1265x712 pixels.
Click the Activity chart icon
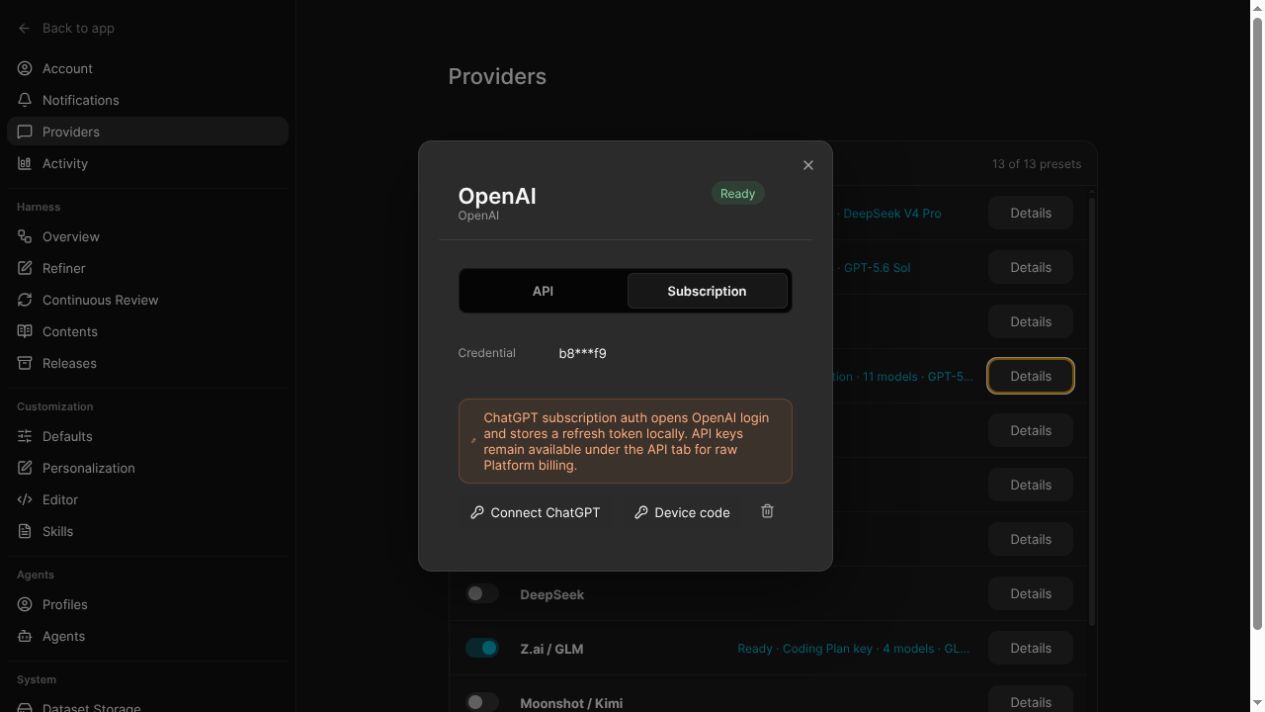[x=25, y=163]
